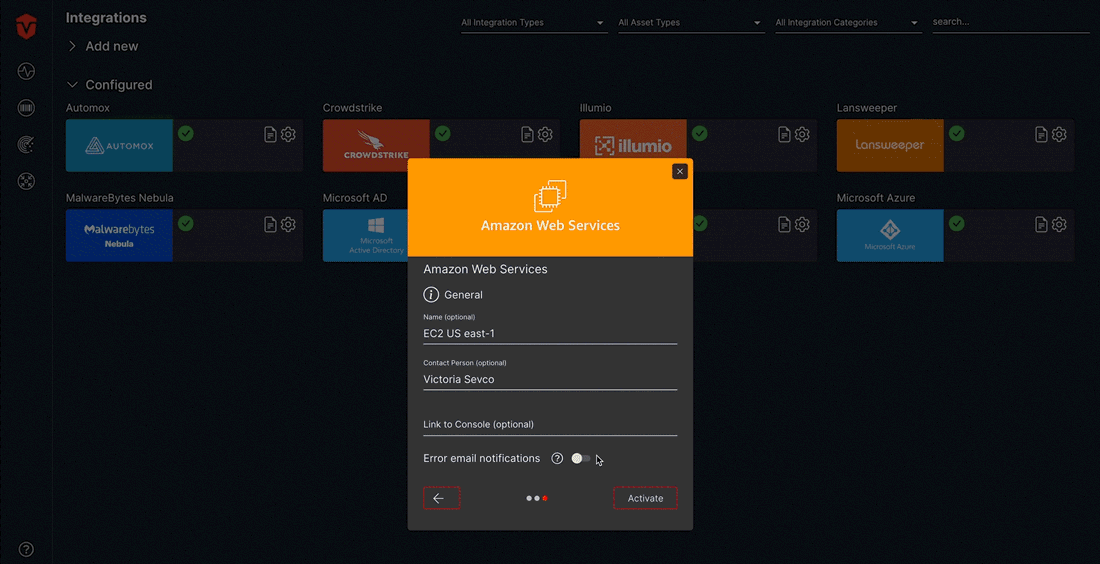Open Microsoft Azure settings gear

(1059, 224)
